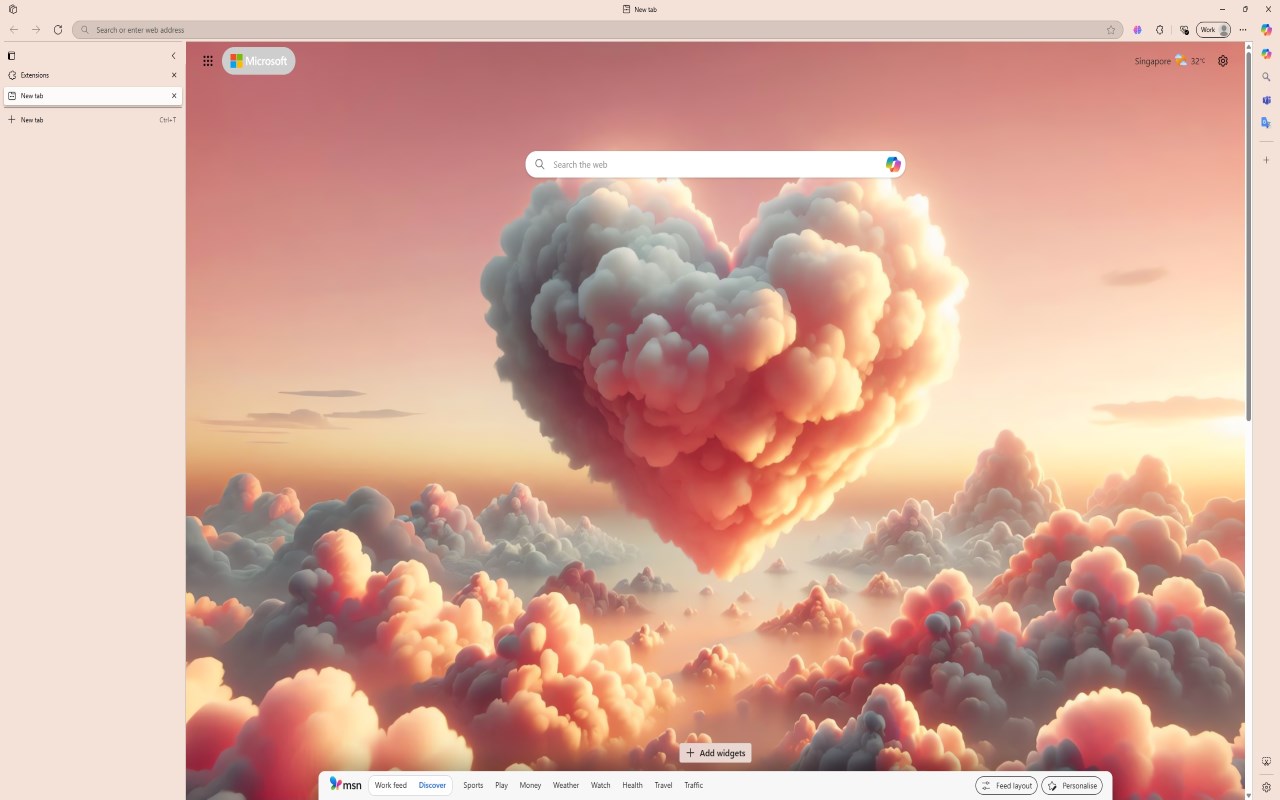The image size is (1280, 800).
Task: Open the Weather feed tab
Action: (566, 786)
